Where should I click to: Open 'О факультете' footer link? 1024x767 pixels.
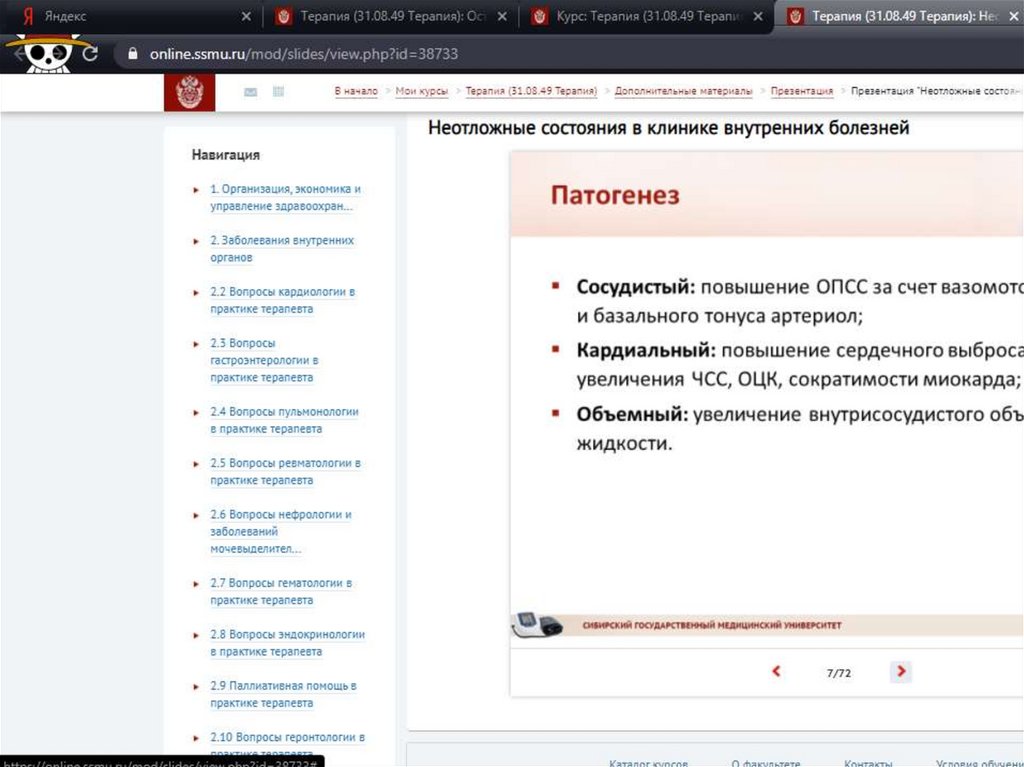coord(765,762)
